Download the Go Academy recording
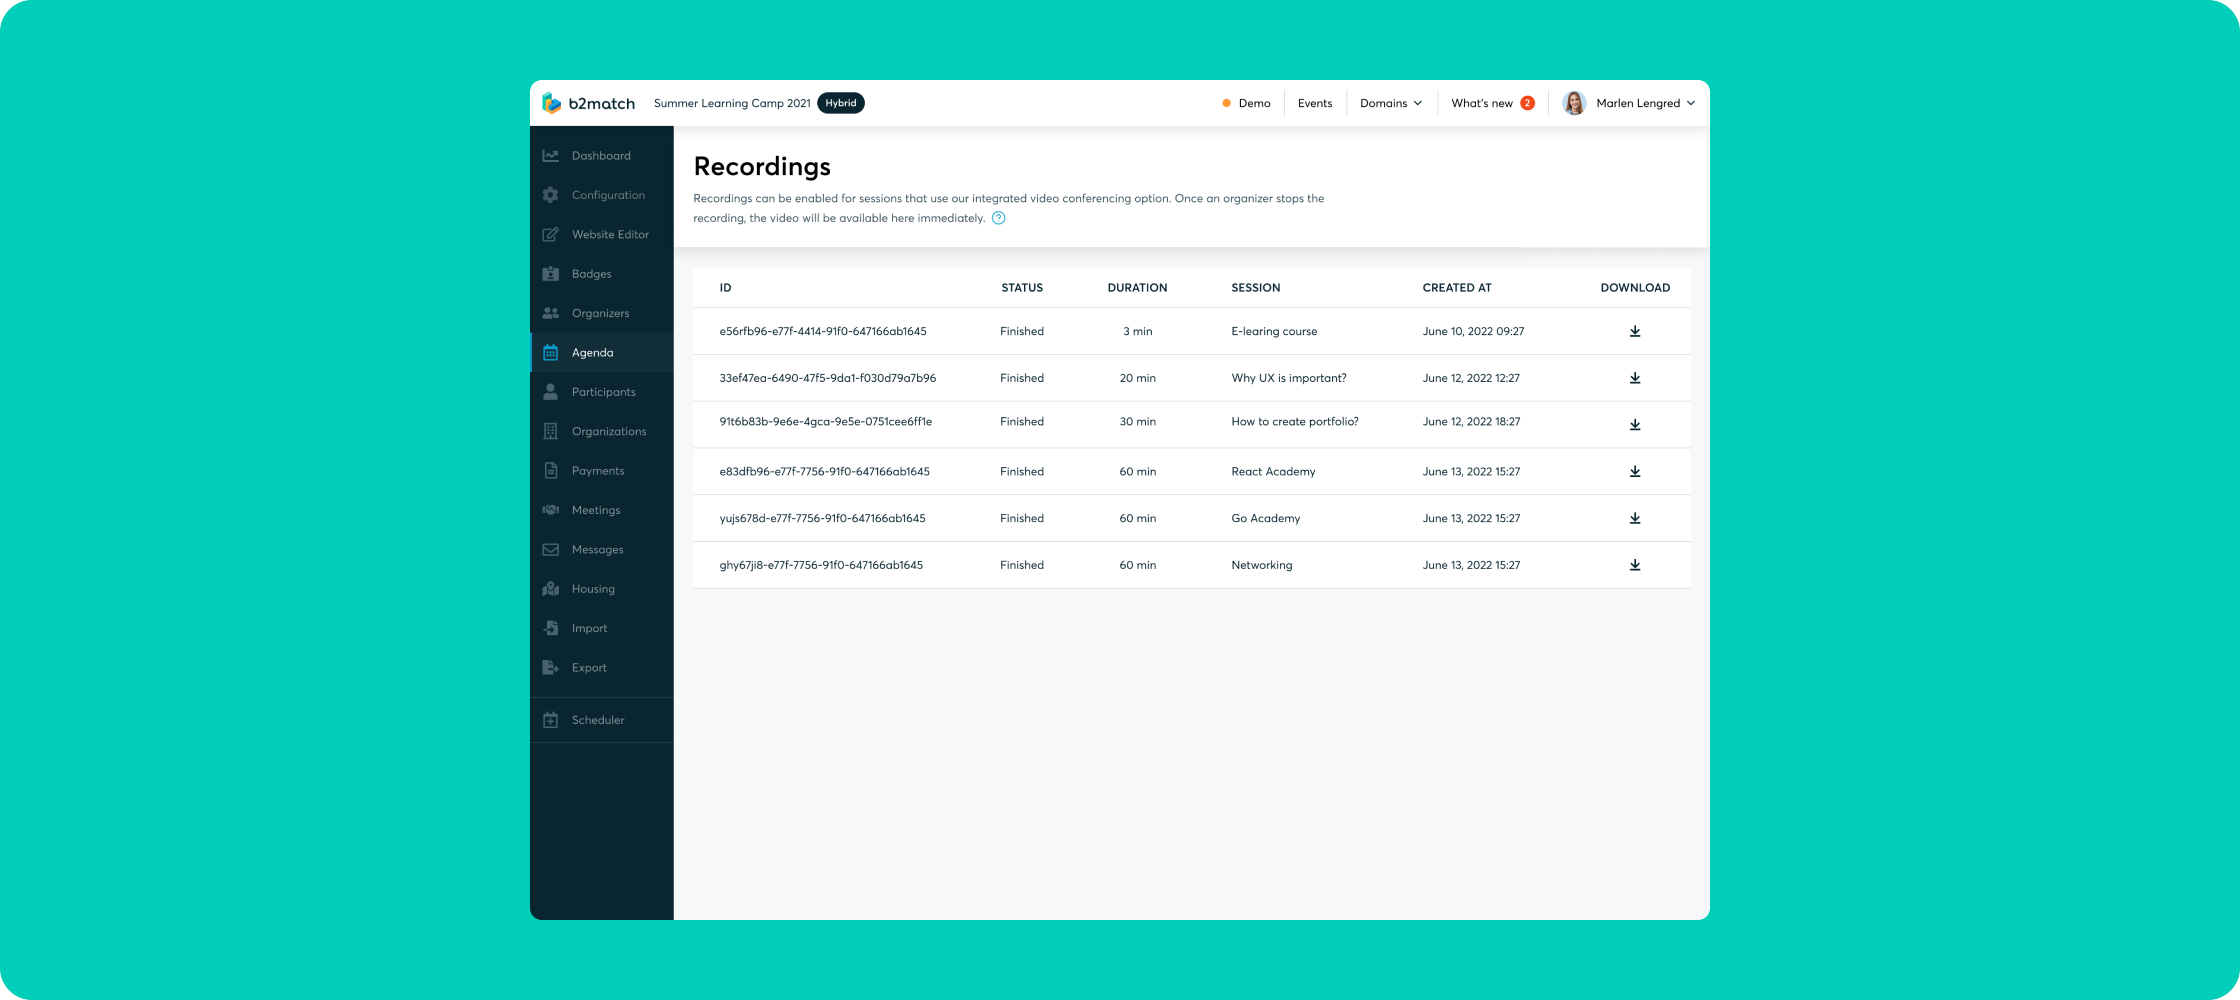Image resolution: width=2240 pixels, height=1000 pixels. coord(1635,518)
